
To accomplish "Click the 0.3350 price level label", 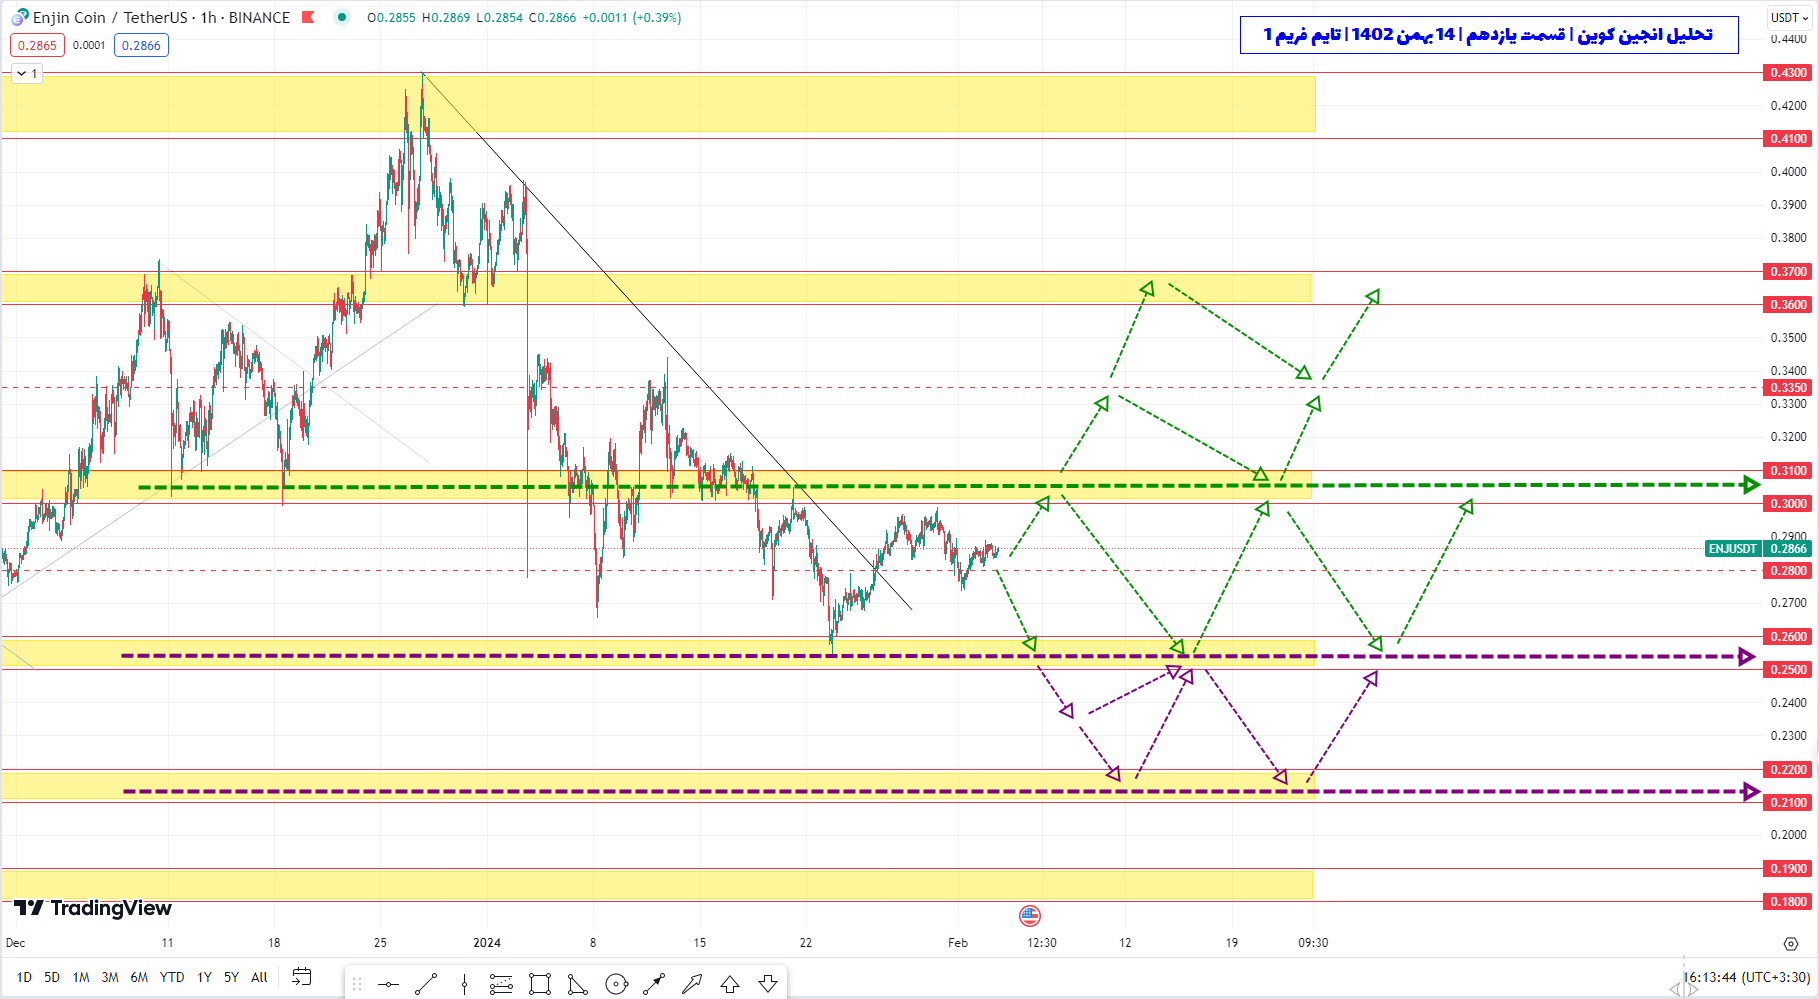I will [x=1789, y=387].
